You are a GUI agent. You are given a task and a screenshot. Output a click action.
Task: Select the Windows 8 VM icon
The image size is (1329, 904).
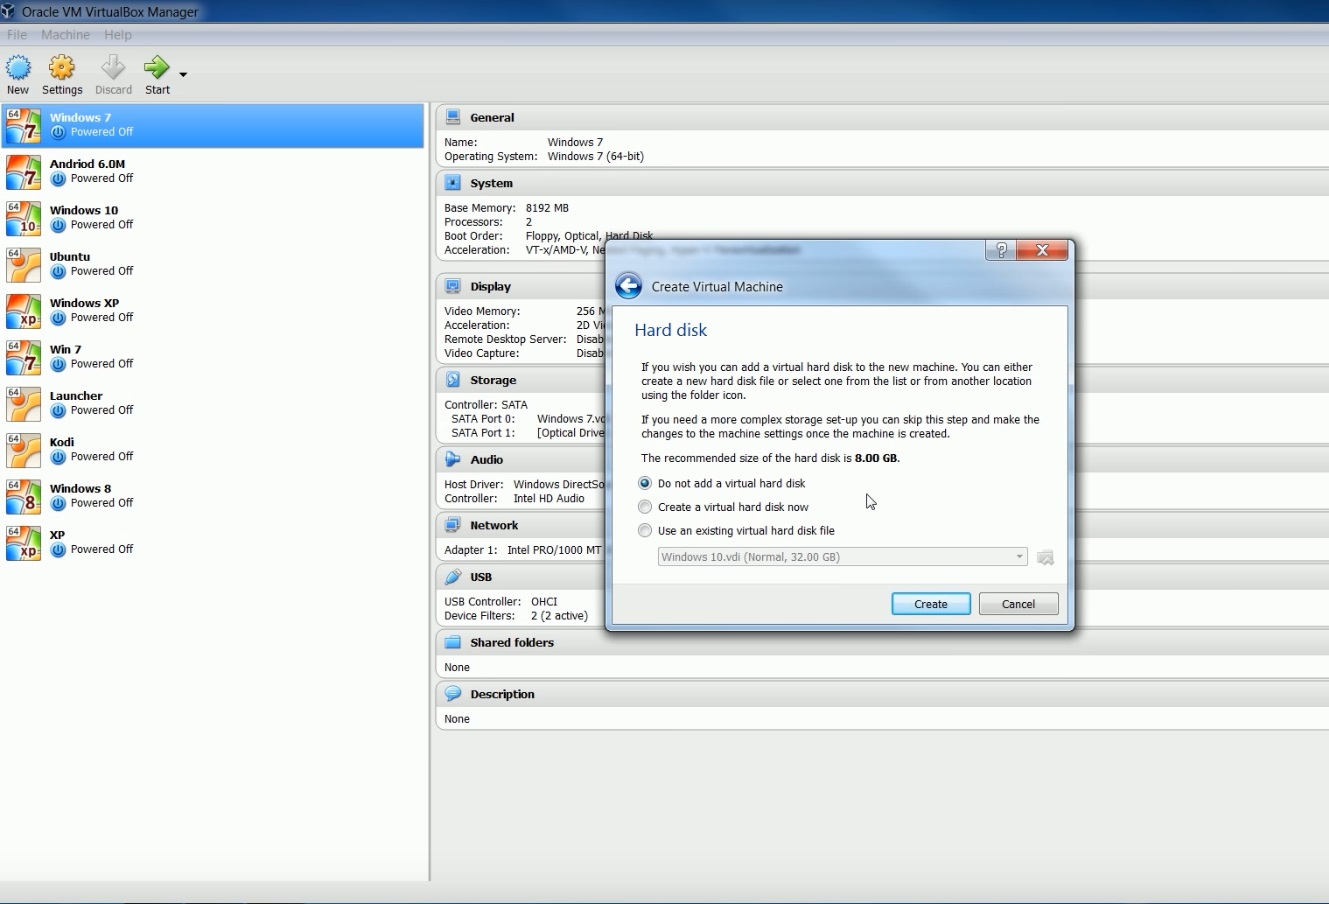tap(24, 496)
